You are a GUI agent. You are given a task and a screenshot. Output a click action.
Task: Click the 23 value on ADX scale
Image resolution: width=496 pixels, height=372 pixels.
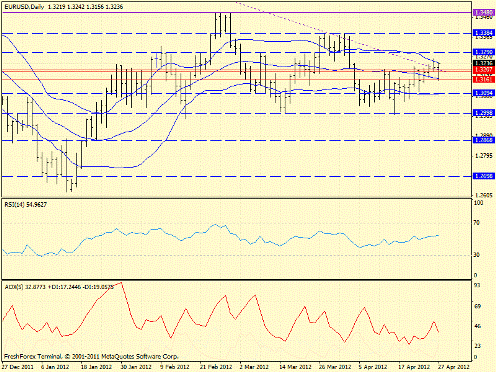477,346
